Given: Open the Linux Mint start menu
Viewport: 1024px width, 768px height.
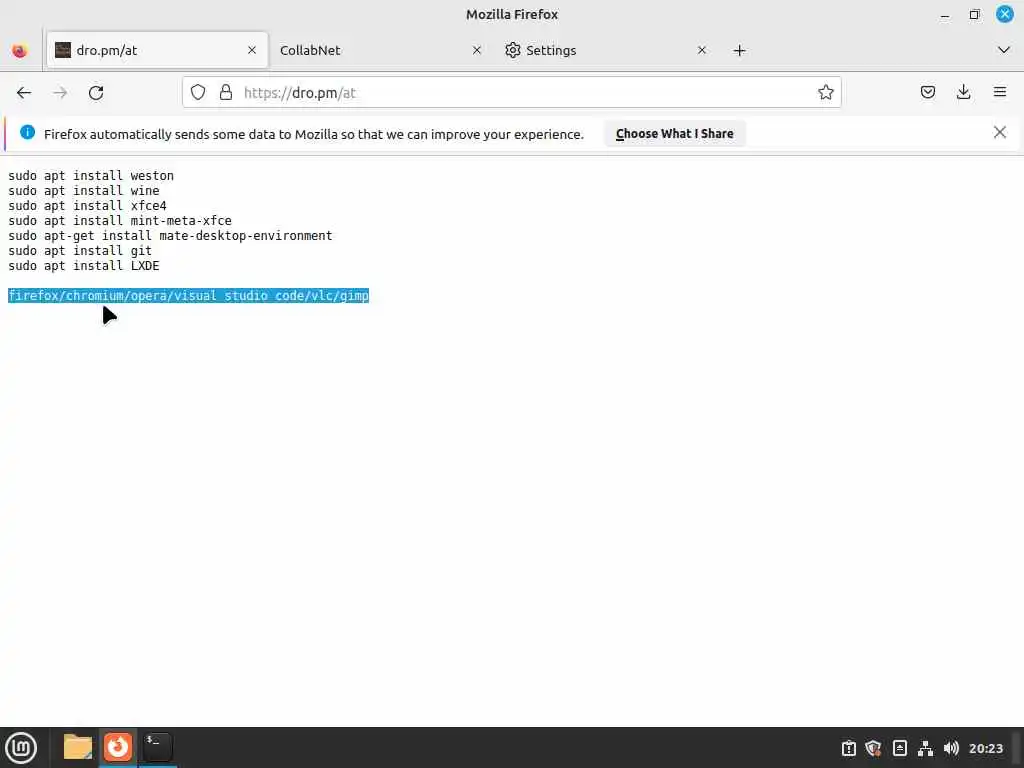Looking at the screenshot, I should point(21,747).
